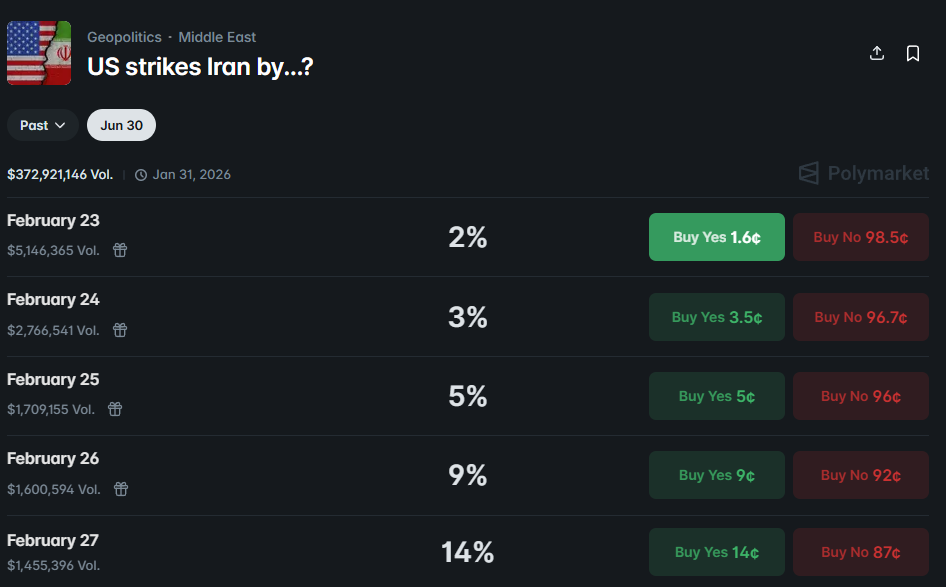Buy Yes at 3.5¢ for February 24

pos(716,317)
